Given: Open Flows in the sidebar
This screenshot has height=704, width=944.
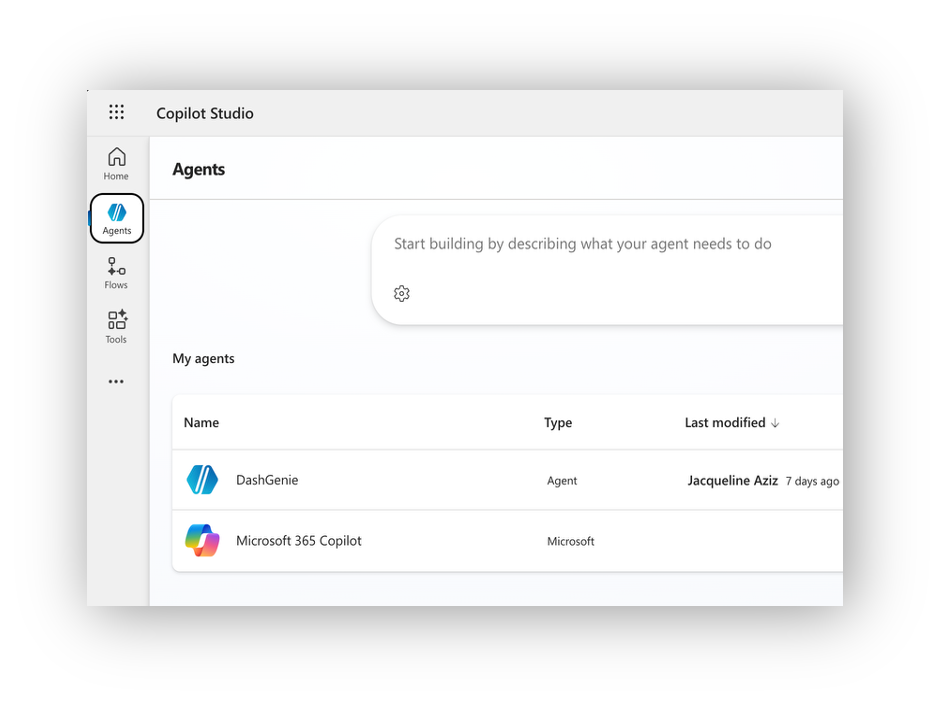Looking at the screenshot, I should [x=116, y=273].
